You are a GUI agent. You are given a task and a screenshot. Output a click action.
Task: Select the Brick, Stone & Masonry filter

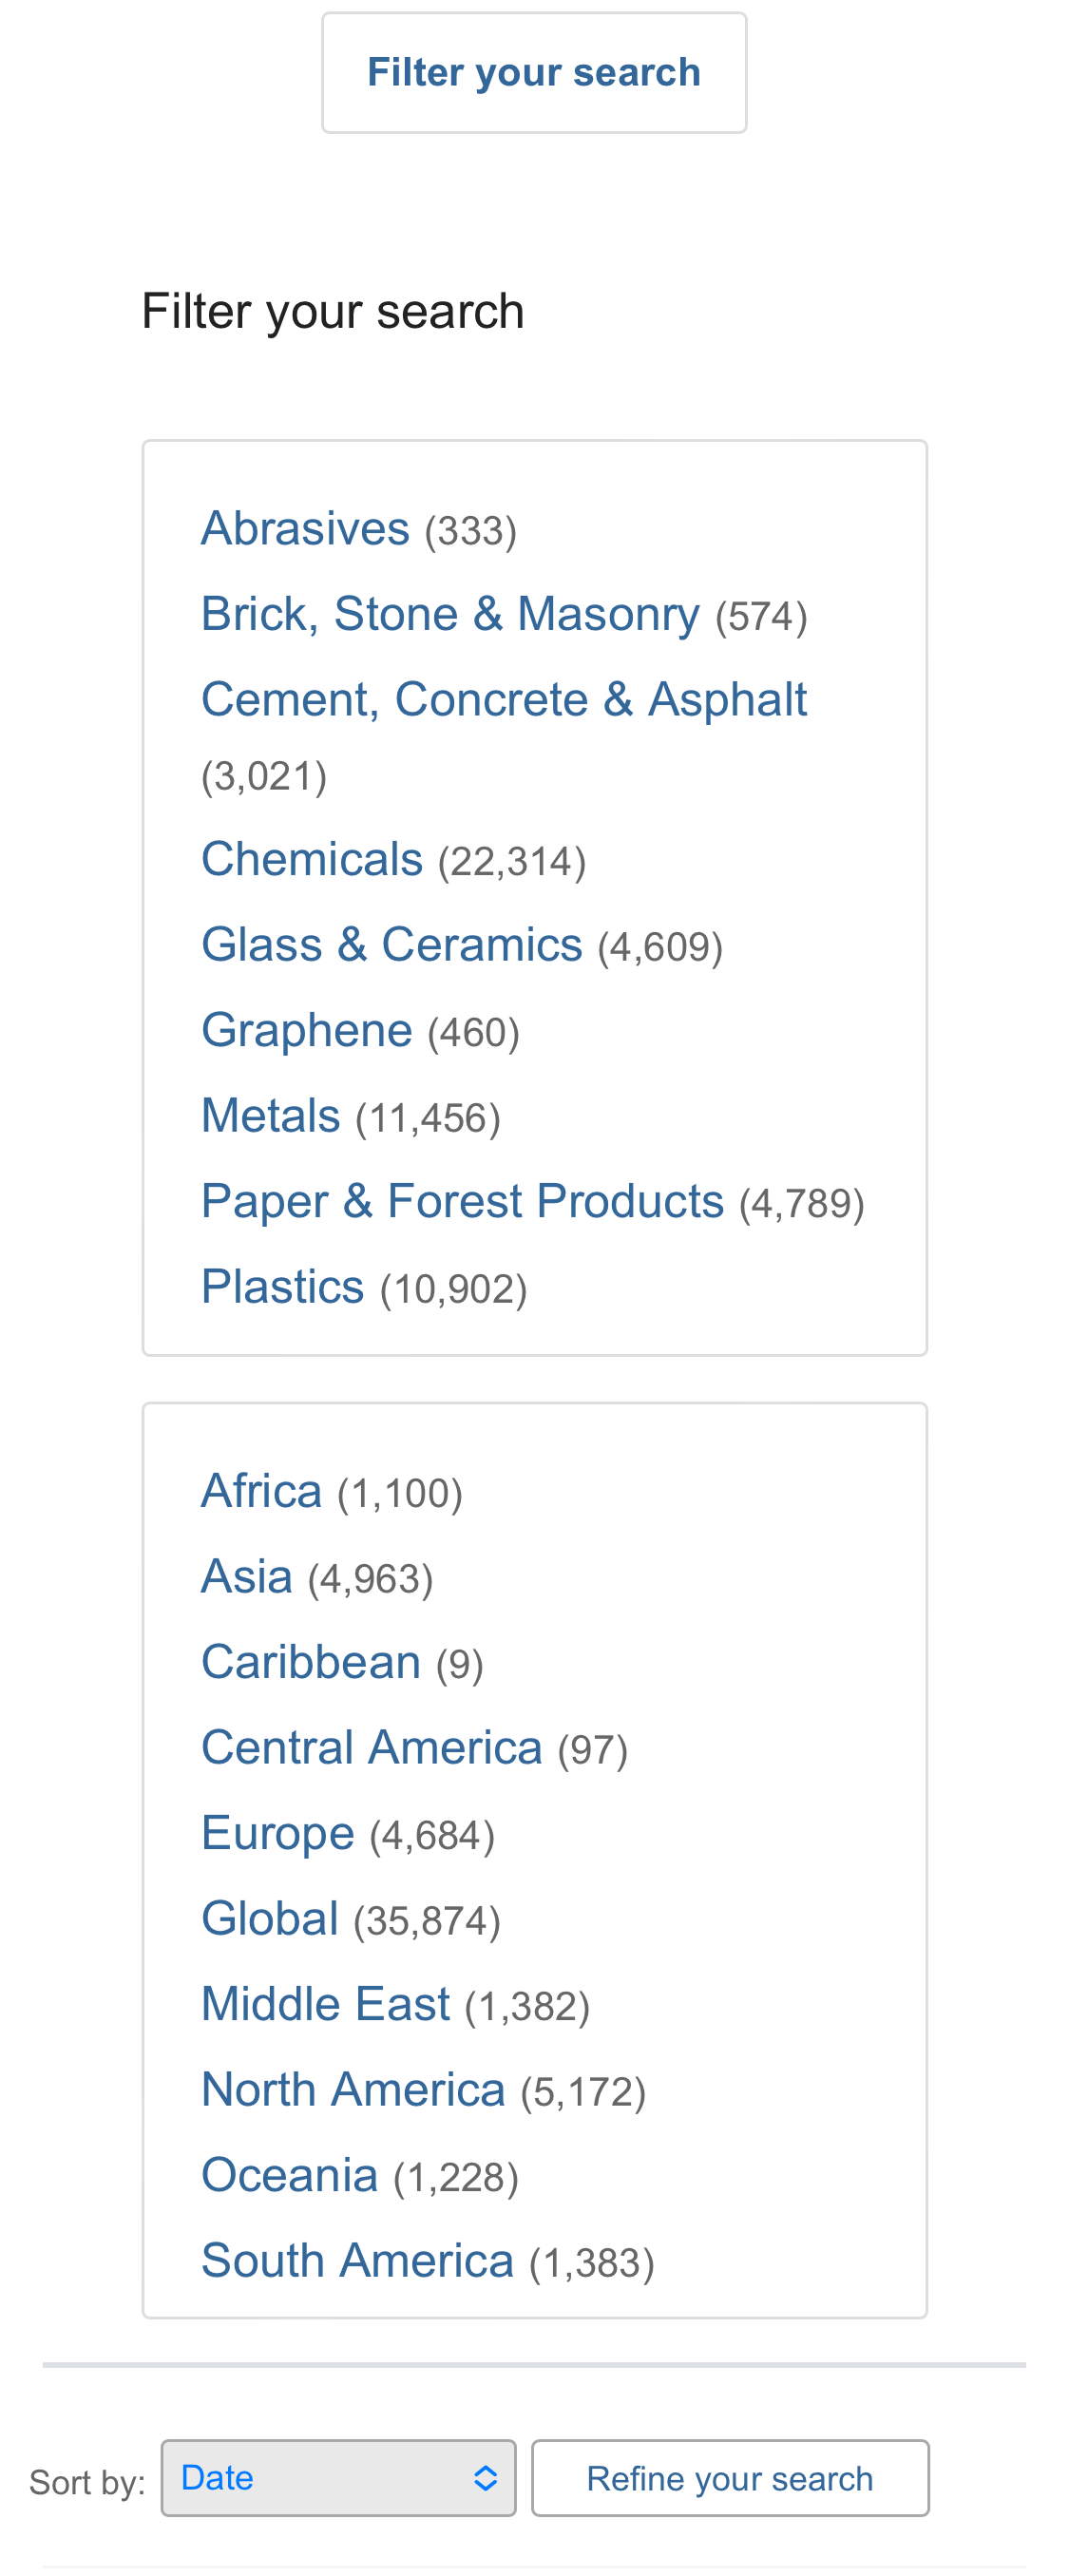[x=449, y=613]
